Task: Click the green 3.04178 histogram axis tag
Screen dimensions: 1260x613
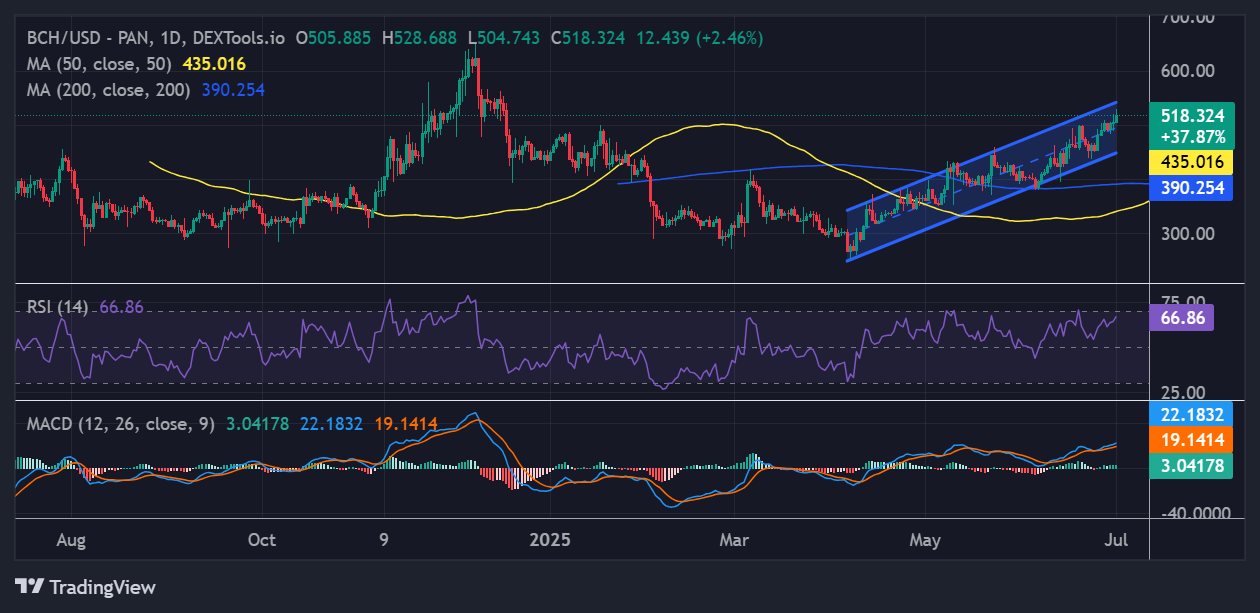Action: 1191,464
